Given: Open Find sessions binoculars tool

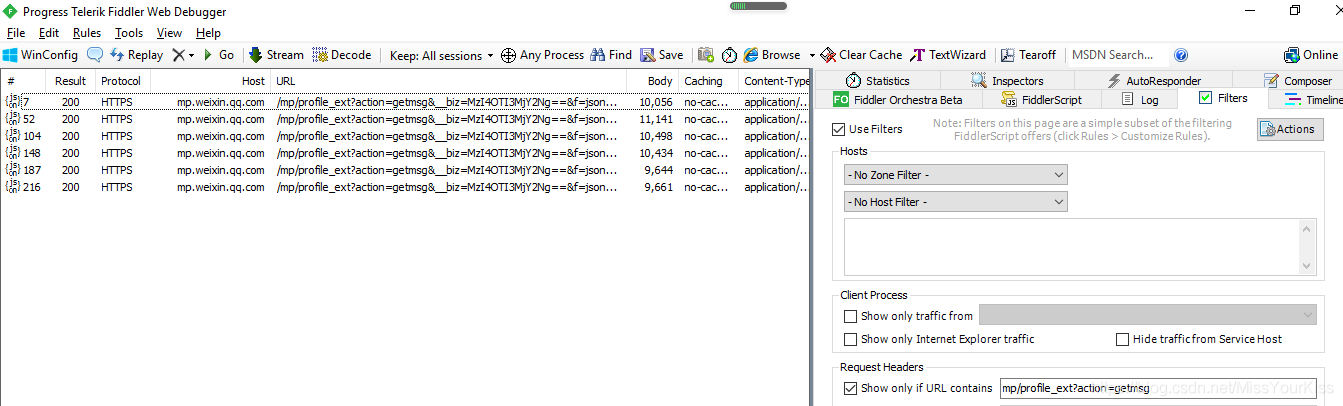Looking at the screenshot, I should click(x=611, y=55).
